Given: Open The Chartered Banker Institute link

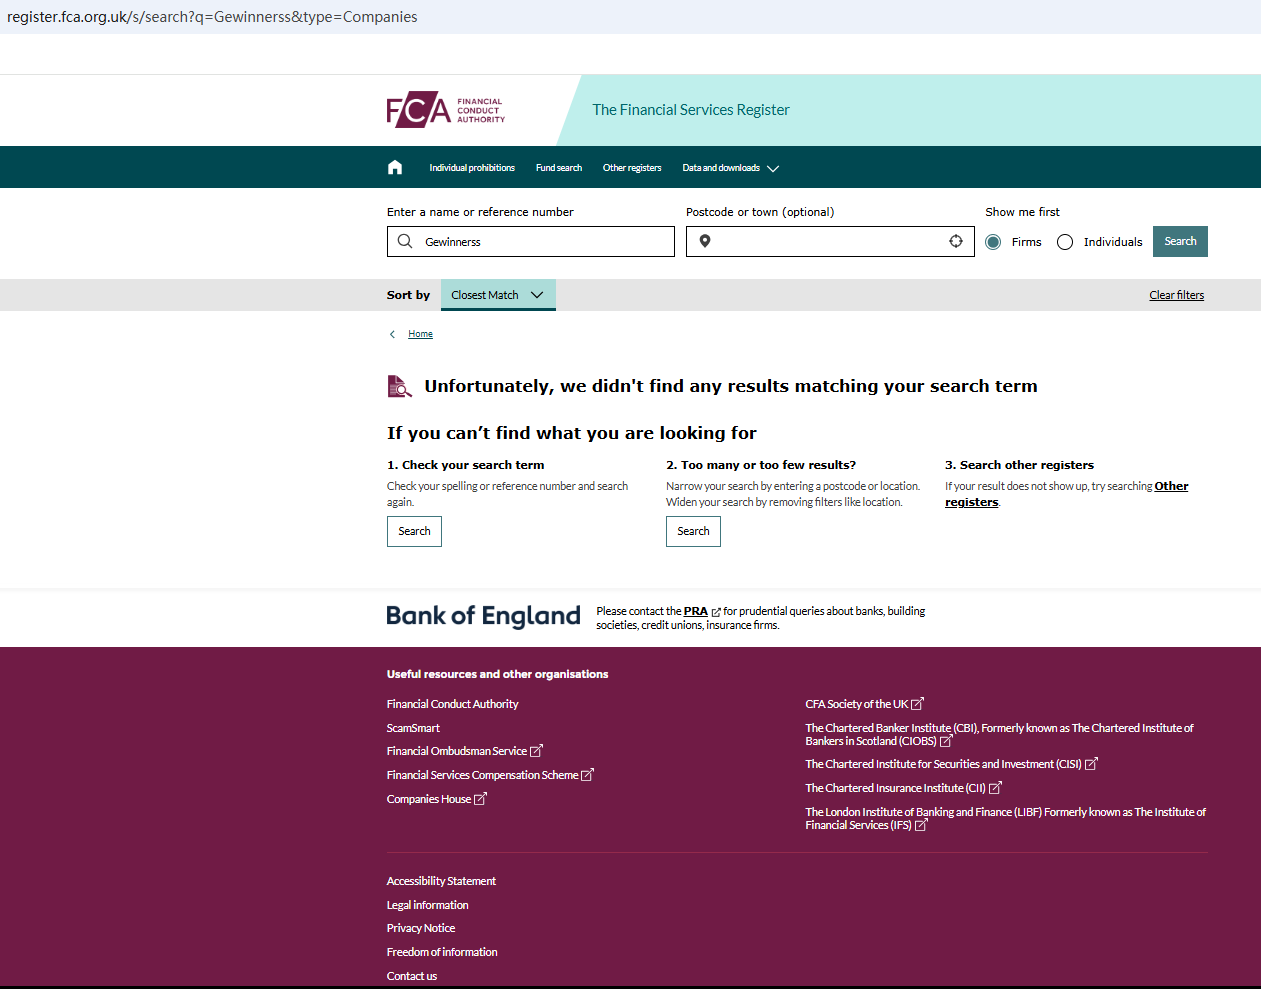Looking at the screenshot, I should [999, 735].
